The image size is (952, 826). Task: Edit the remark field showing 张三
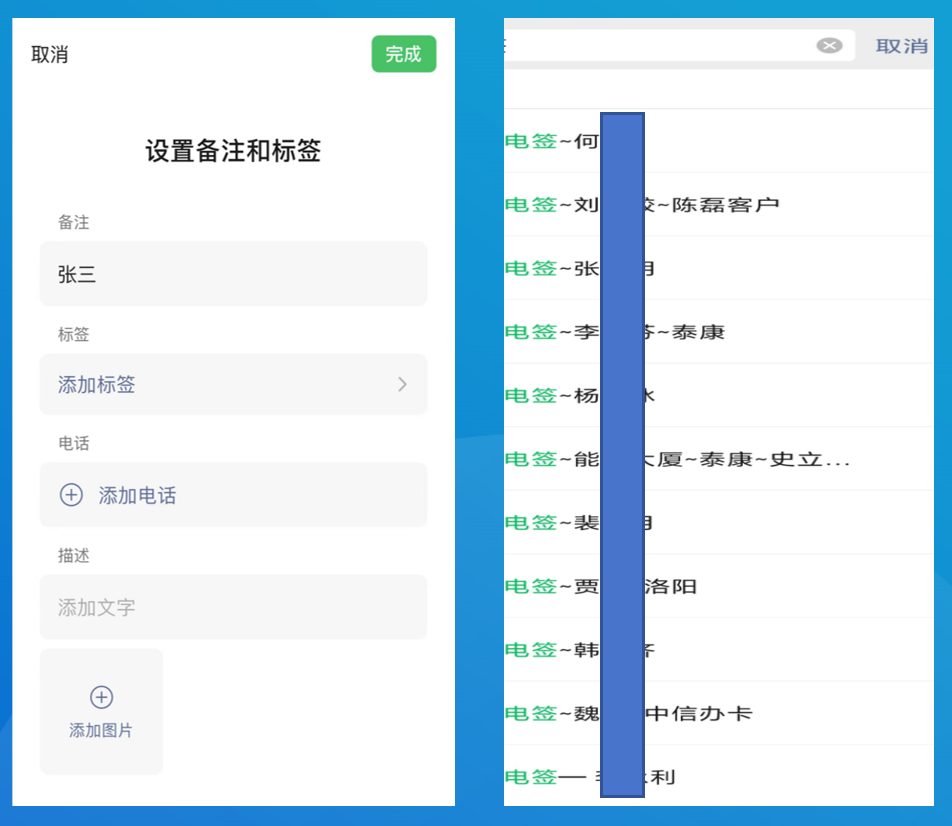233,273
